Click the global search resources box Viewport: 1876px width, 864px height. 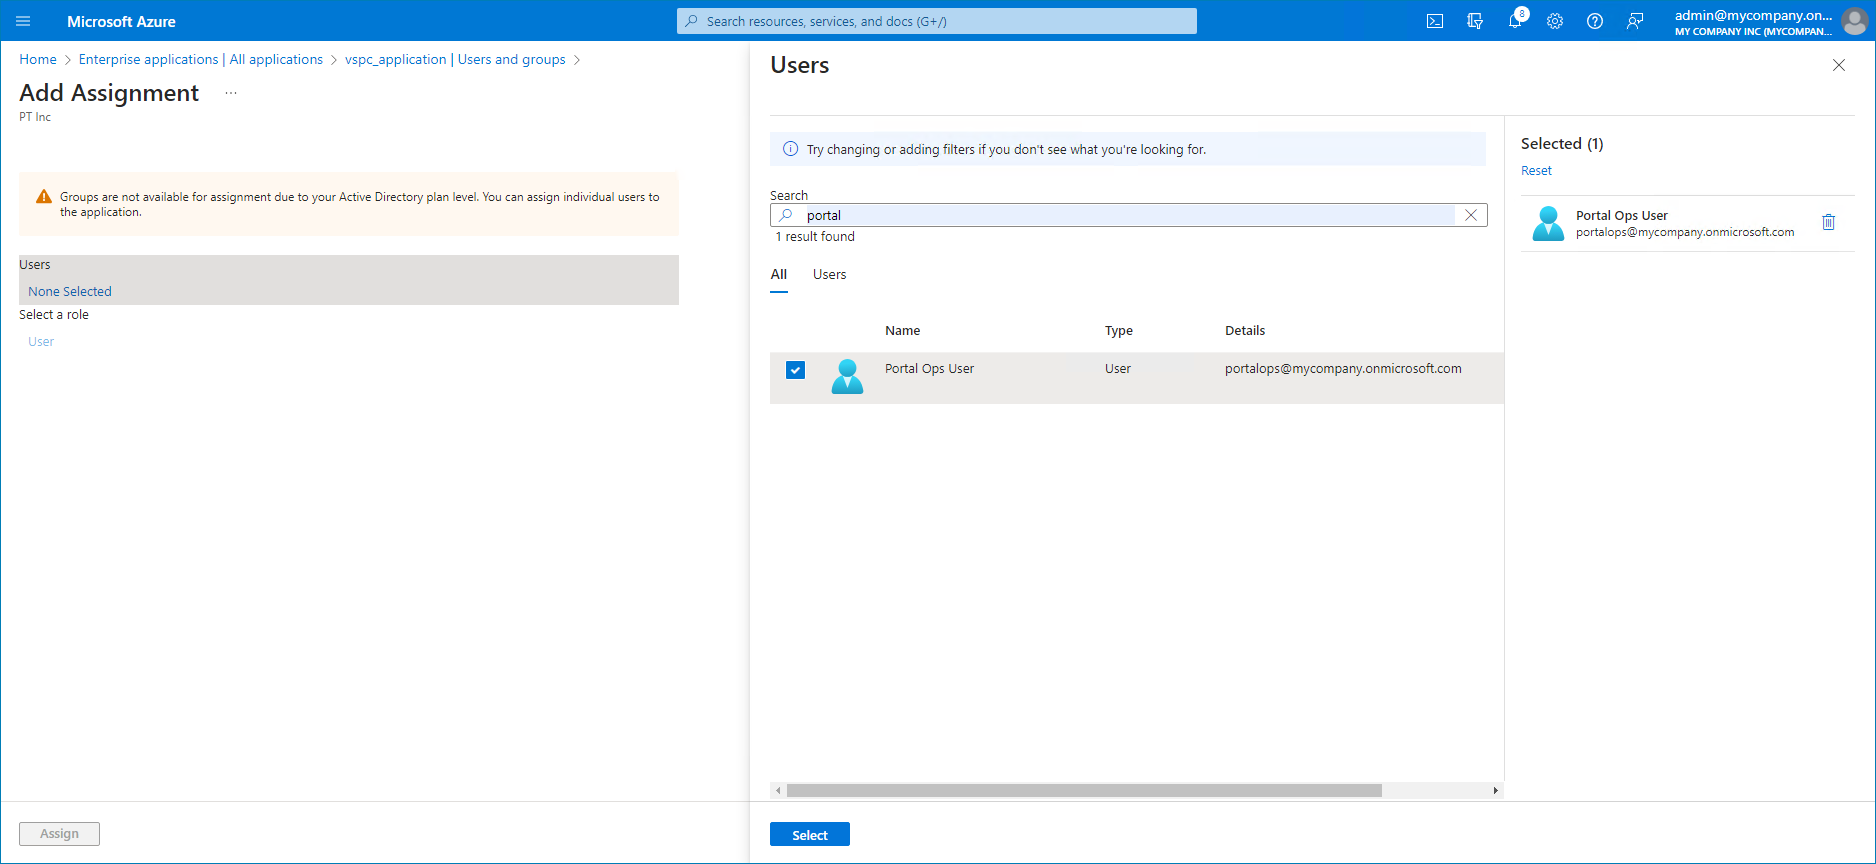(x=937, y=21)
